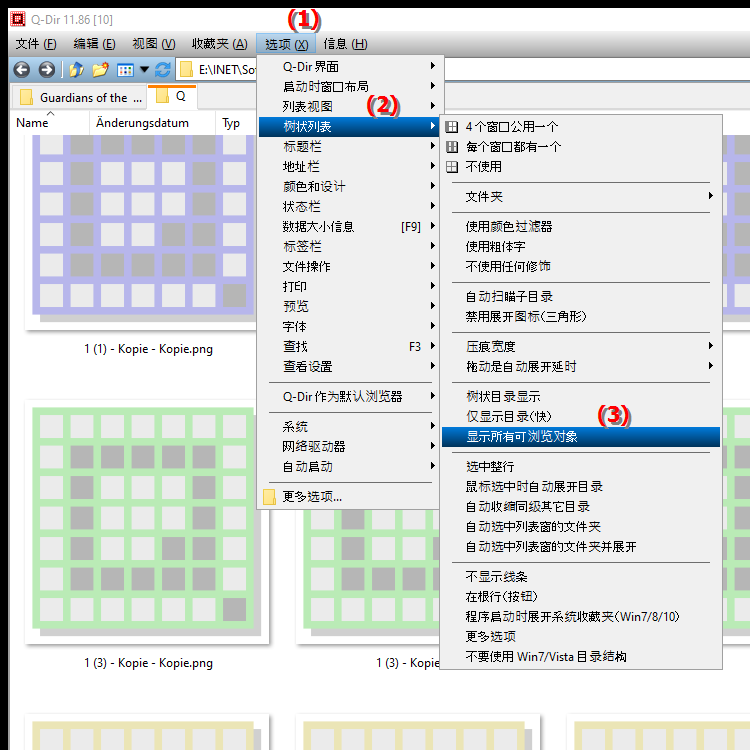This screenshot has width=750, height=750.
Task: Expand 地址栏 submenu
Action: point(349,167)
